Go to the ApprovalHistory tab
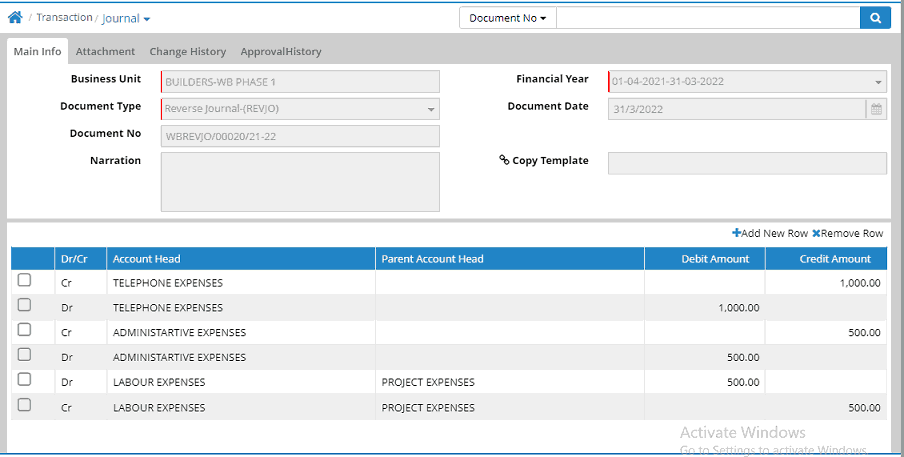The width and height of the screenshot is (904, 457). point(280,51)
